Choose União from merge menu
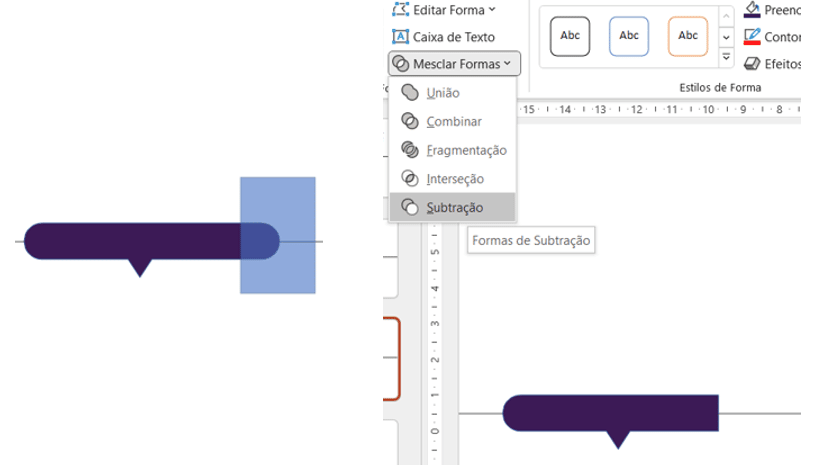Screen dimensions: 815x465 [x=452, y=93]
